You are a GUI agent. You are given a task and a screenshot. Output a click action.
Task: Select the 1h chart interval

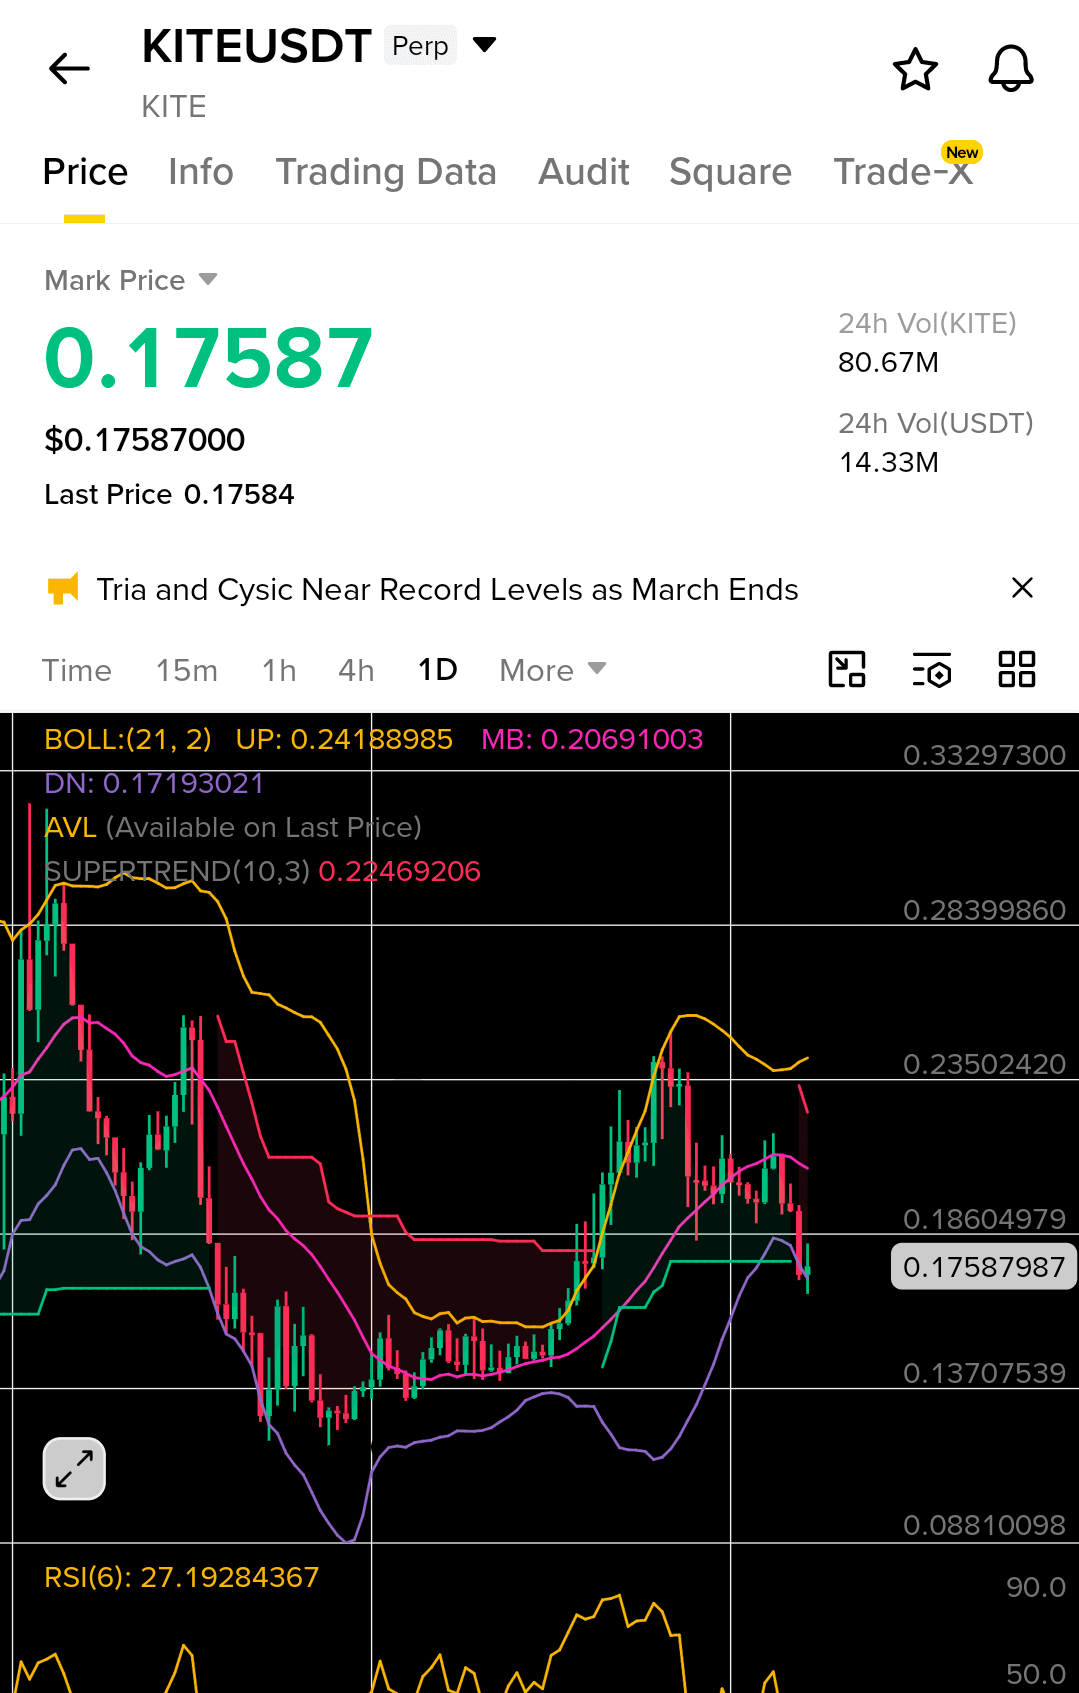[279, 670]
